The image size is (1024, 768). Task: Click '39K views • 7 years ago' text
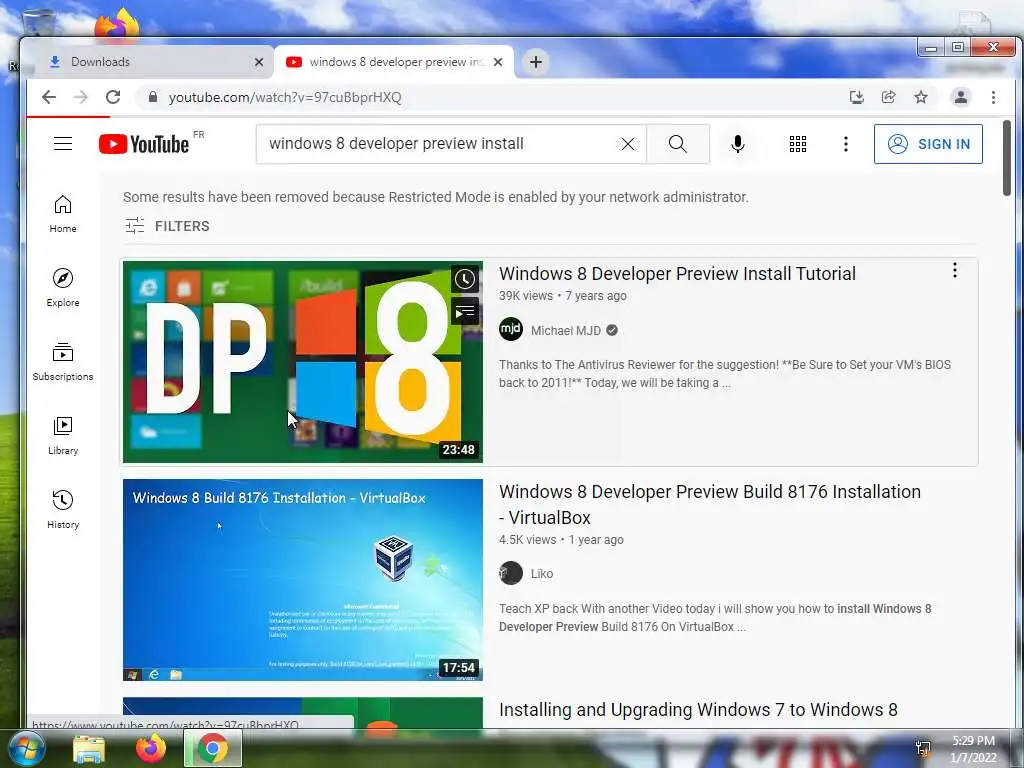562,296
